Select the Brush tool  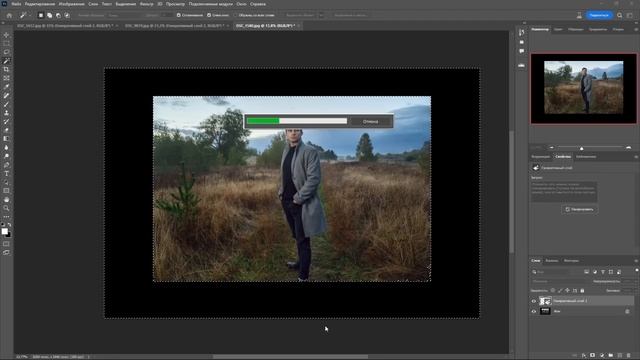coord(6,104)
